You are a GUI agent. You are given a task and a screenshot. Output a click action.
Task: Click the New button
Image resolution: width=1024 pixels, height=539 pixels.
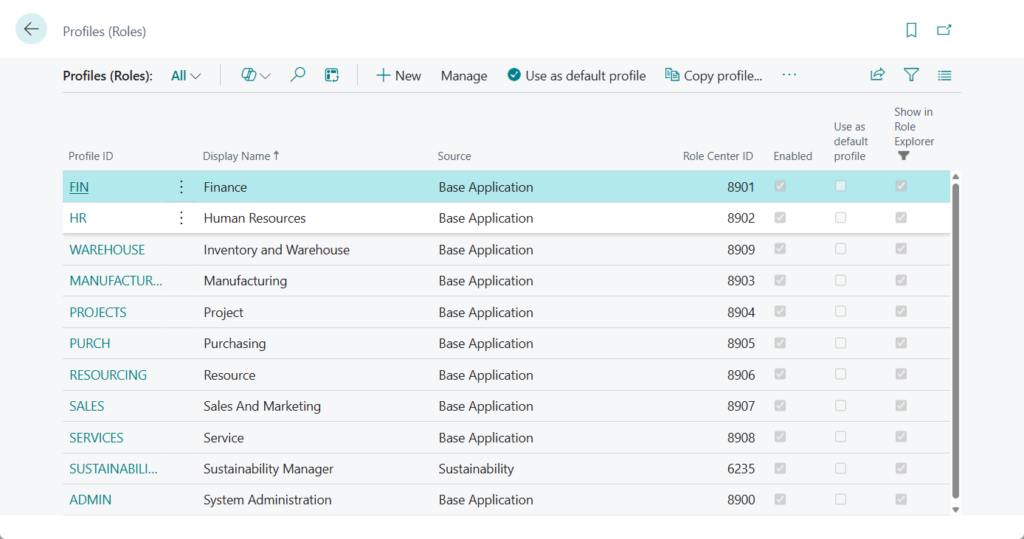tap(398, 75)
